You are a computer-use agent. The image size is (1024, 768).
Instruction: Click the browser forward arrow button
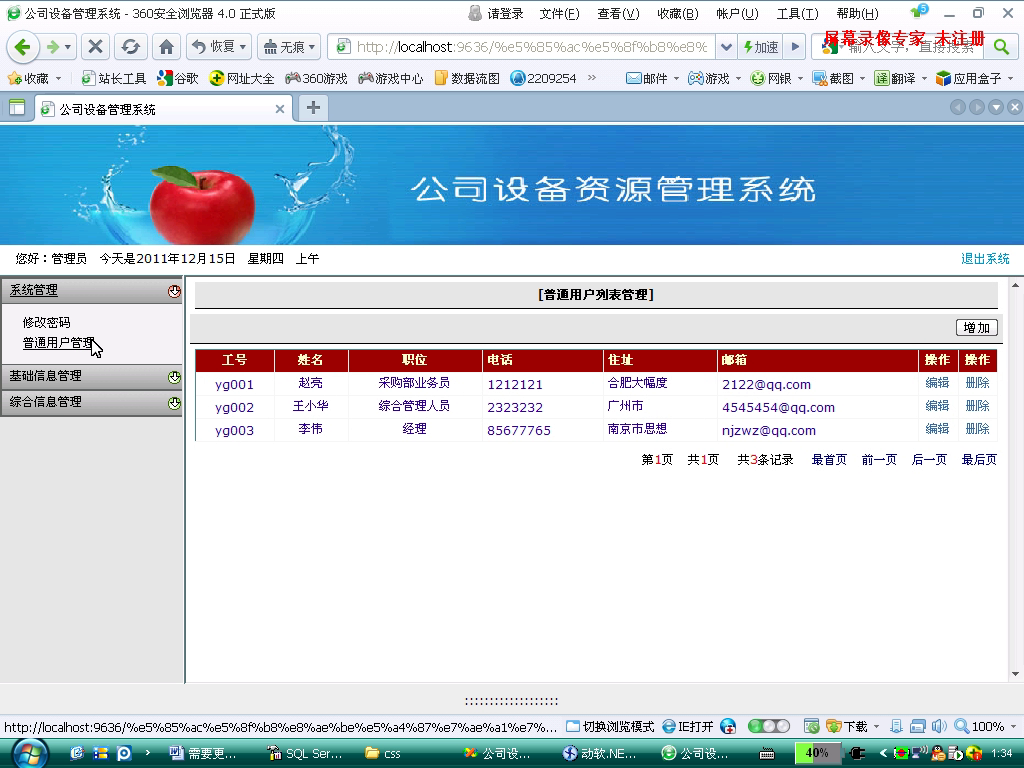click(52, 47)
